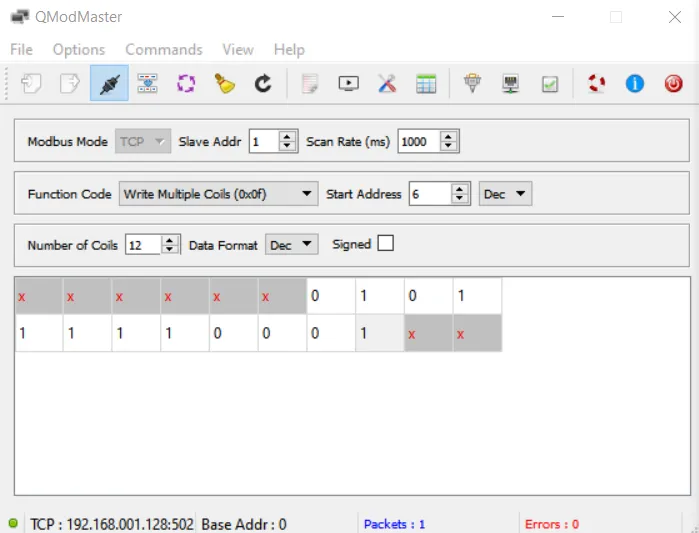This screenshot has height=533, width=699.
Task: Click the blue Info about icon
Action: [634, 84]
